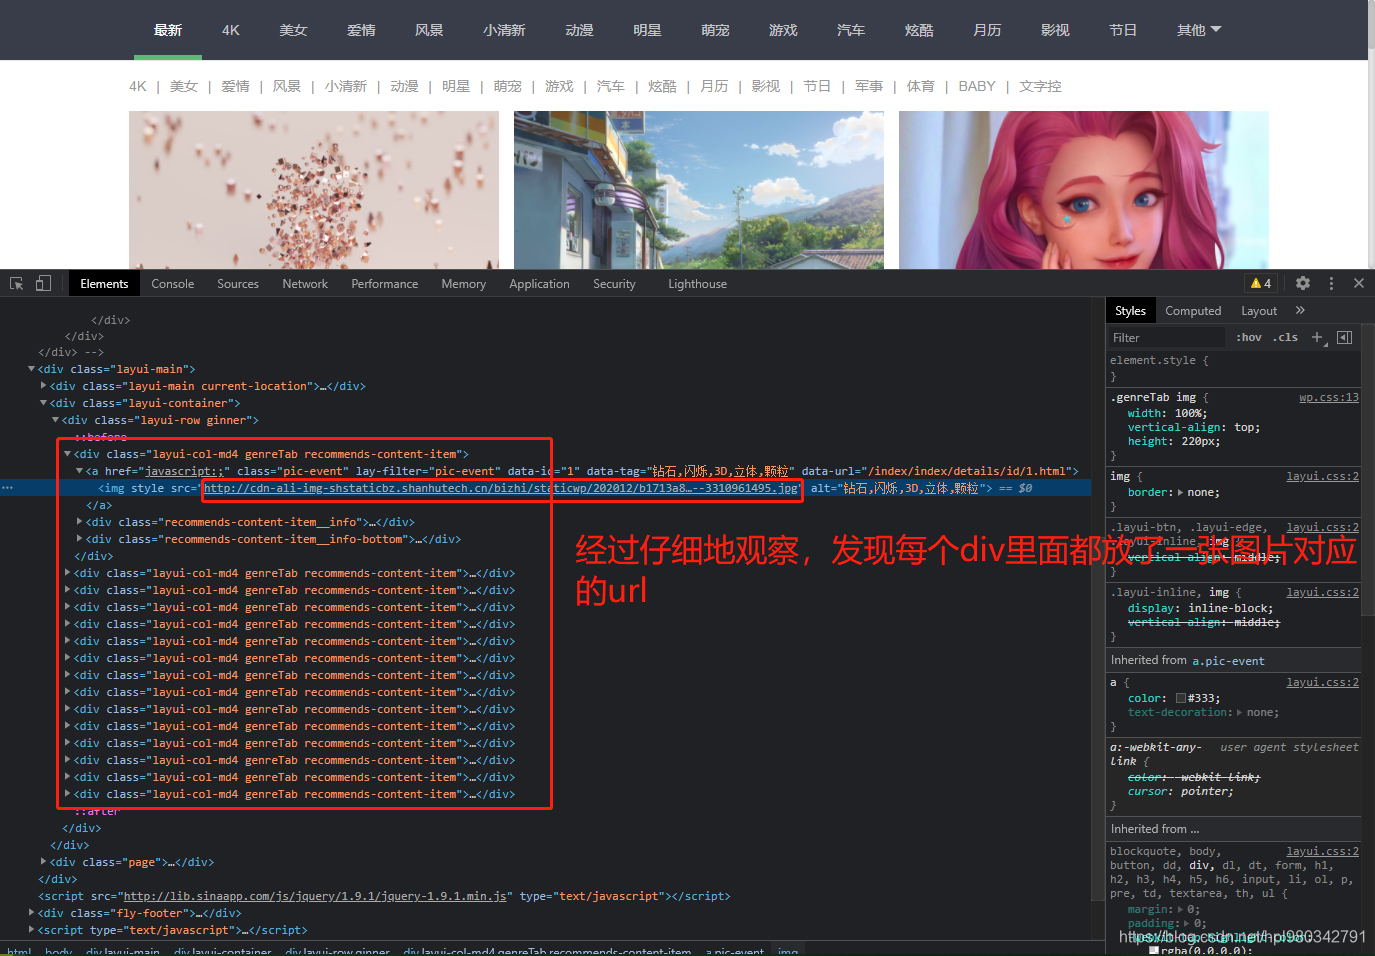Screen dimensions: 1375x956
Task: Open the pink-haired girl wallpaper thumbnail
Action: pos(1084,190)
